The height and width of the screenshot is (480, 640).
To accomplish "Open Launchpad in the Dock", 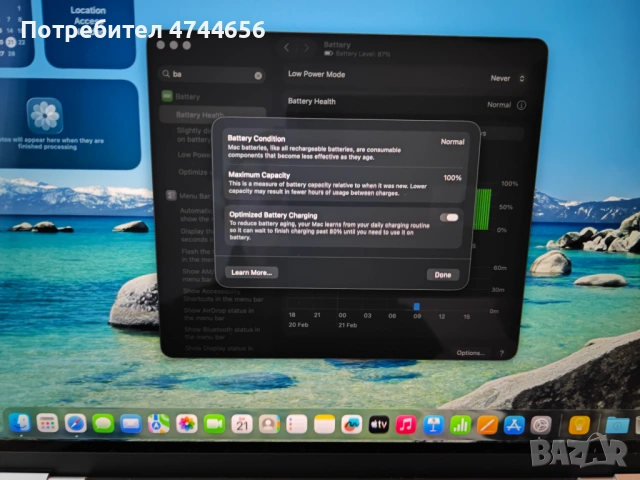I will [47, 423].
